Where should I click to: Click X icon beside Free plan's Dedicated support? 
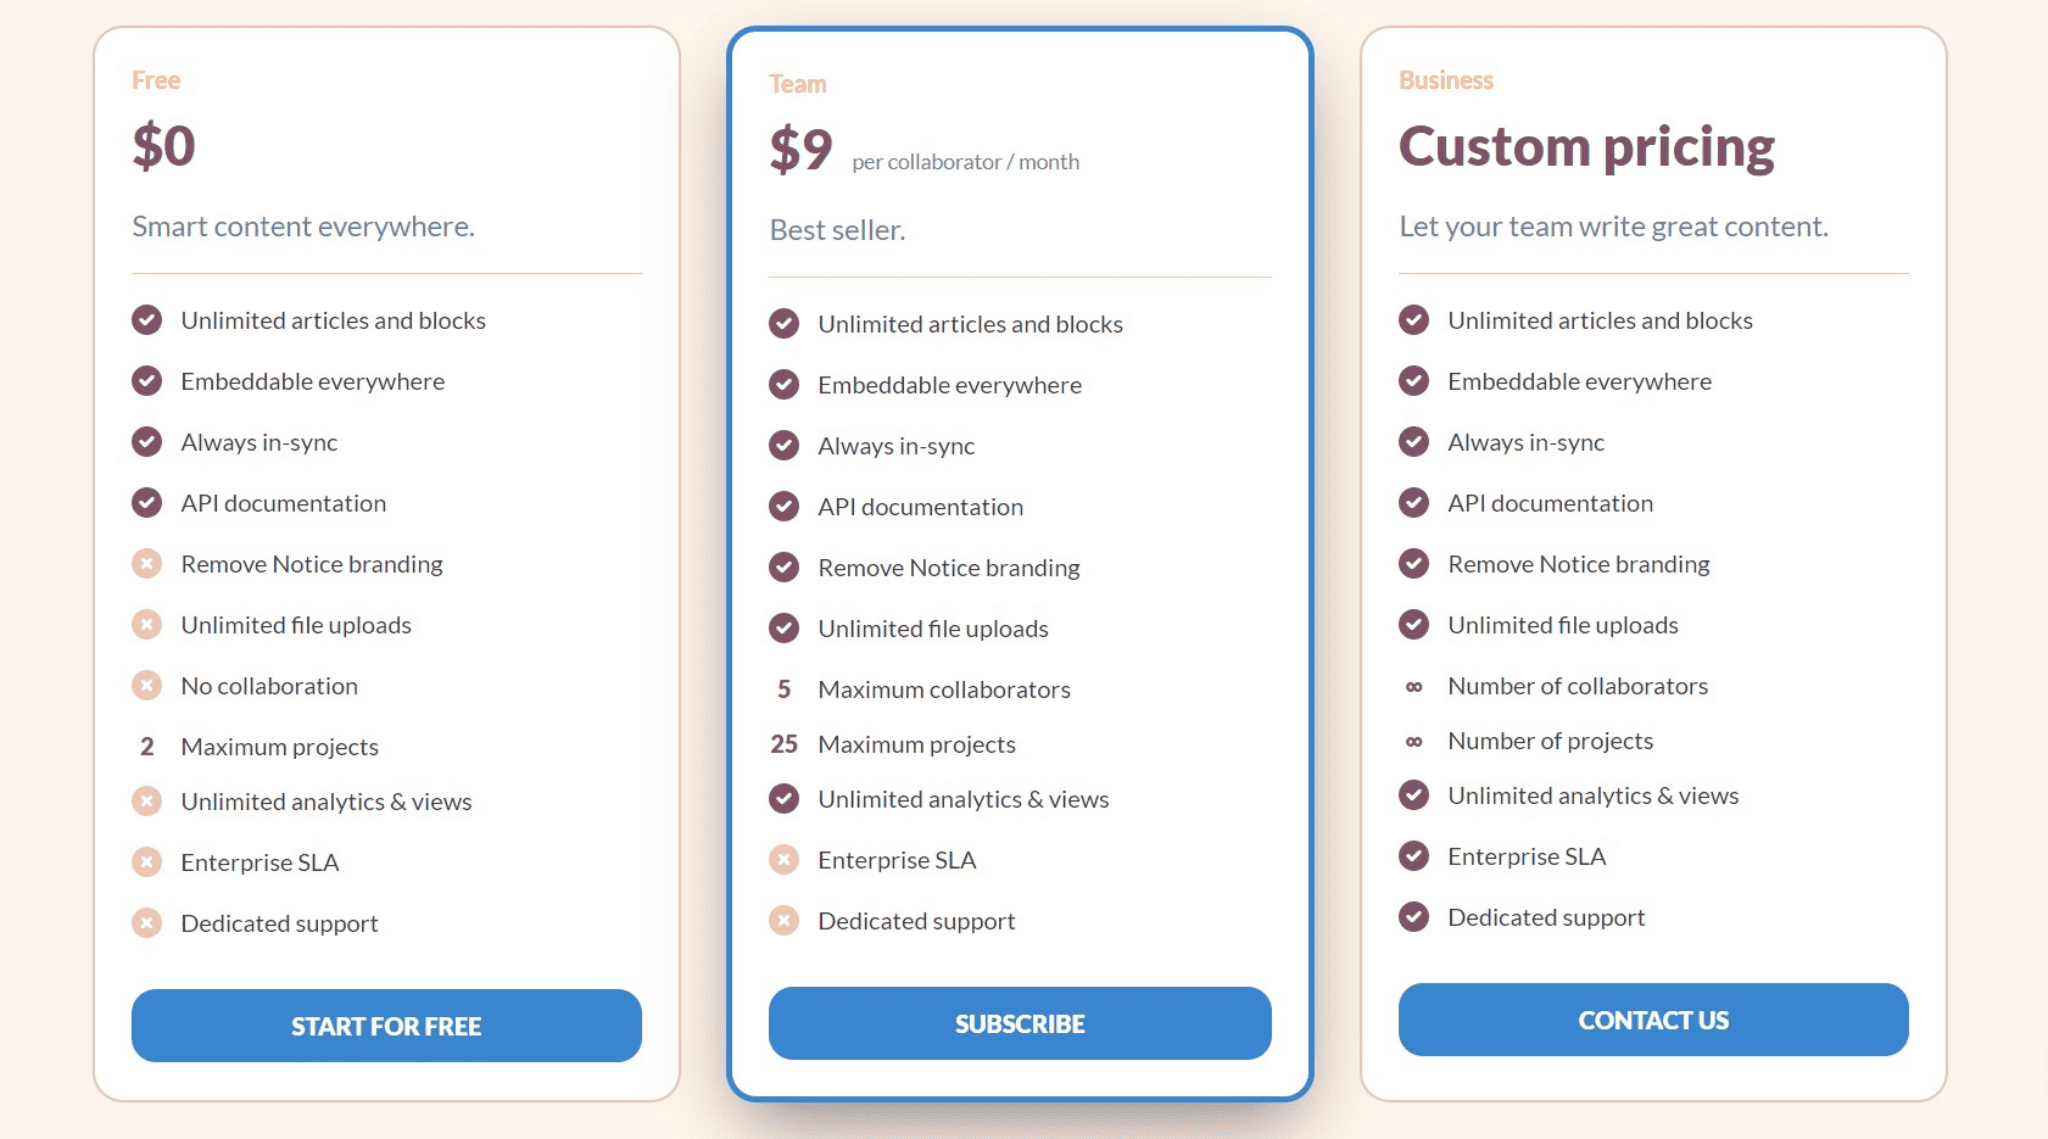coord(147,922)
